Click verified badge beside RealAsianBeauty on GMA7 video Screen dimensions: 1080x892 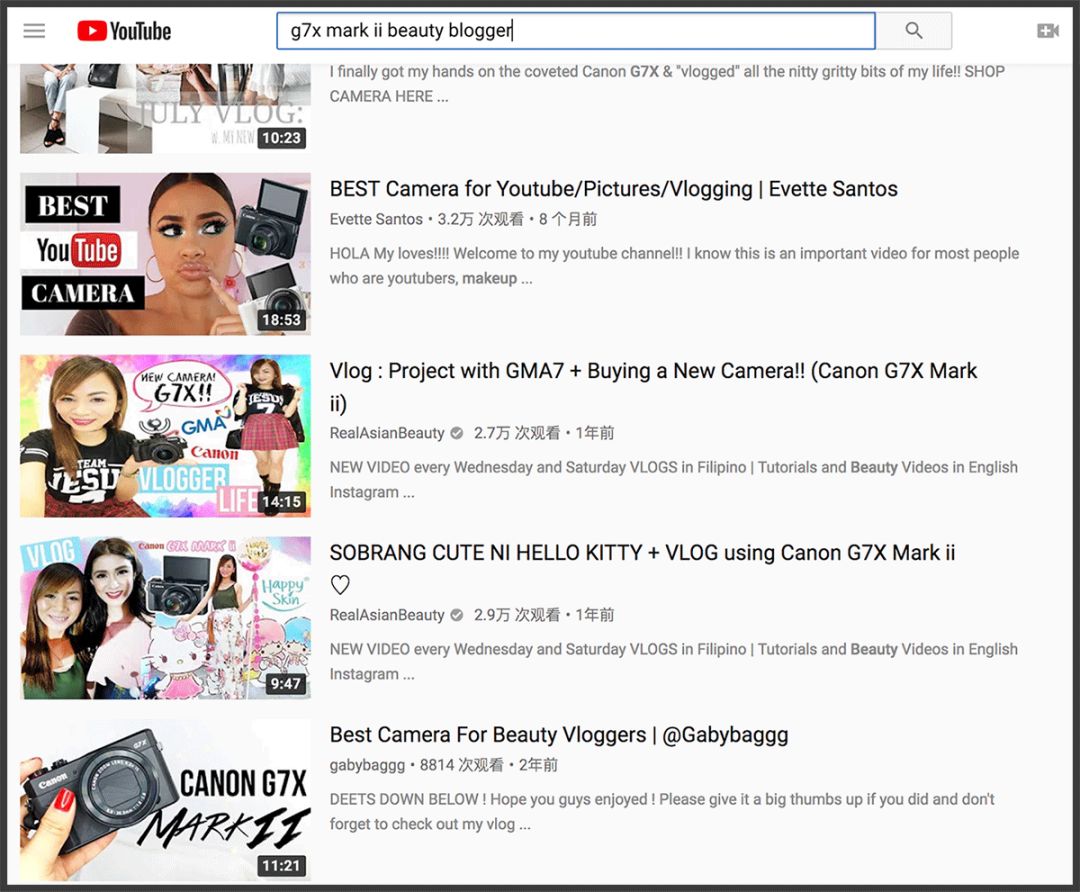click(x=456, y=433)
